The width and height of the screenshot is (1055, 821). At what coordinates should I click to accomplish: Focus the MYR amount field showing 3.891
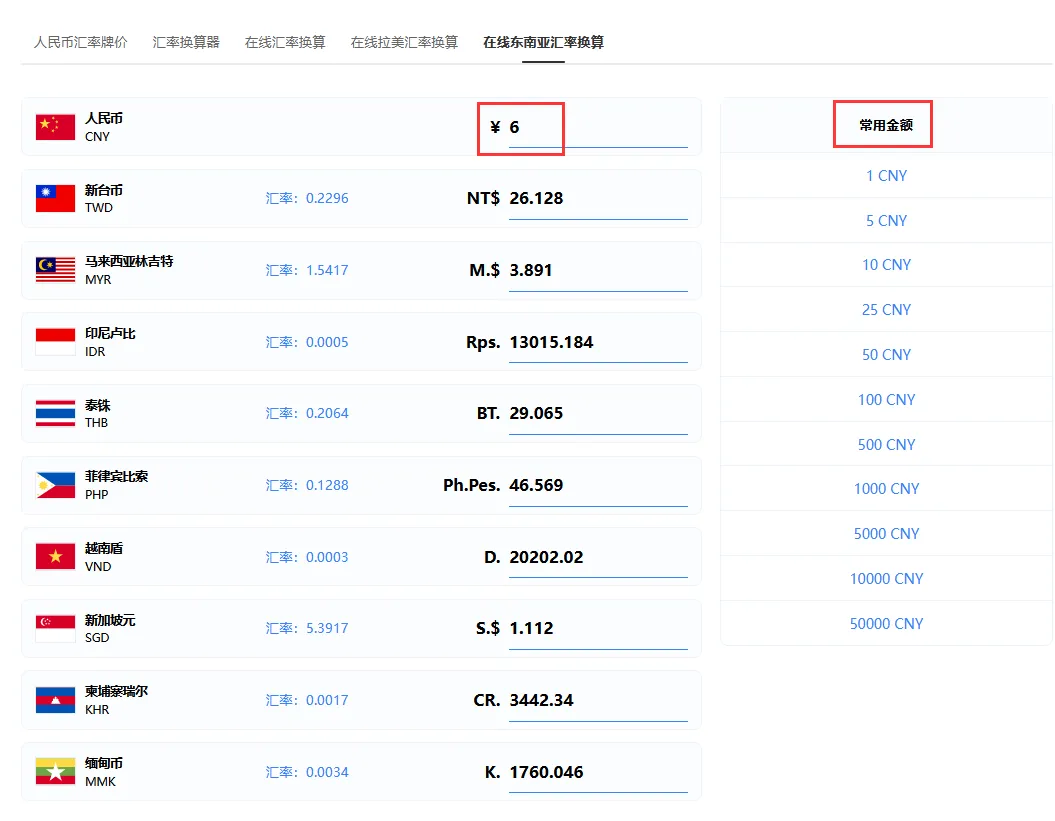598,271
